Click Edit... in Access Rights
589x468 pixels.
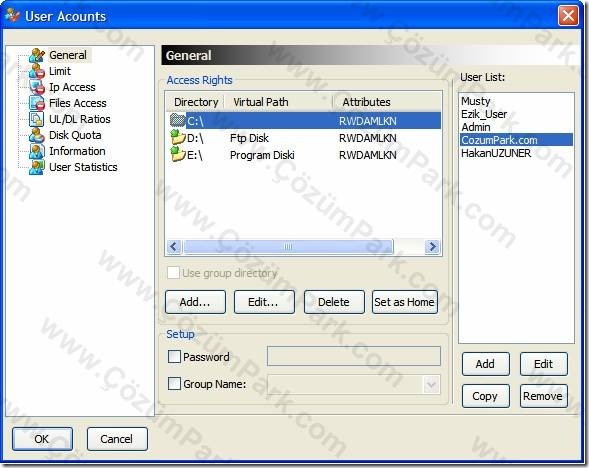tap(264, 302)
